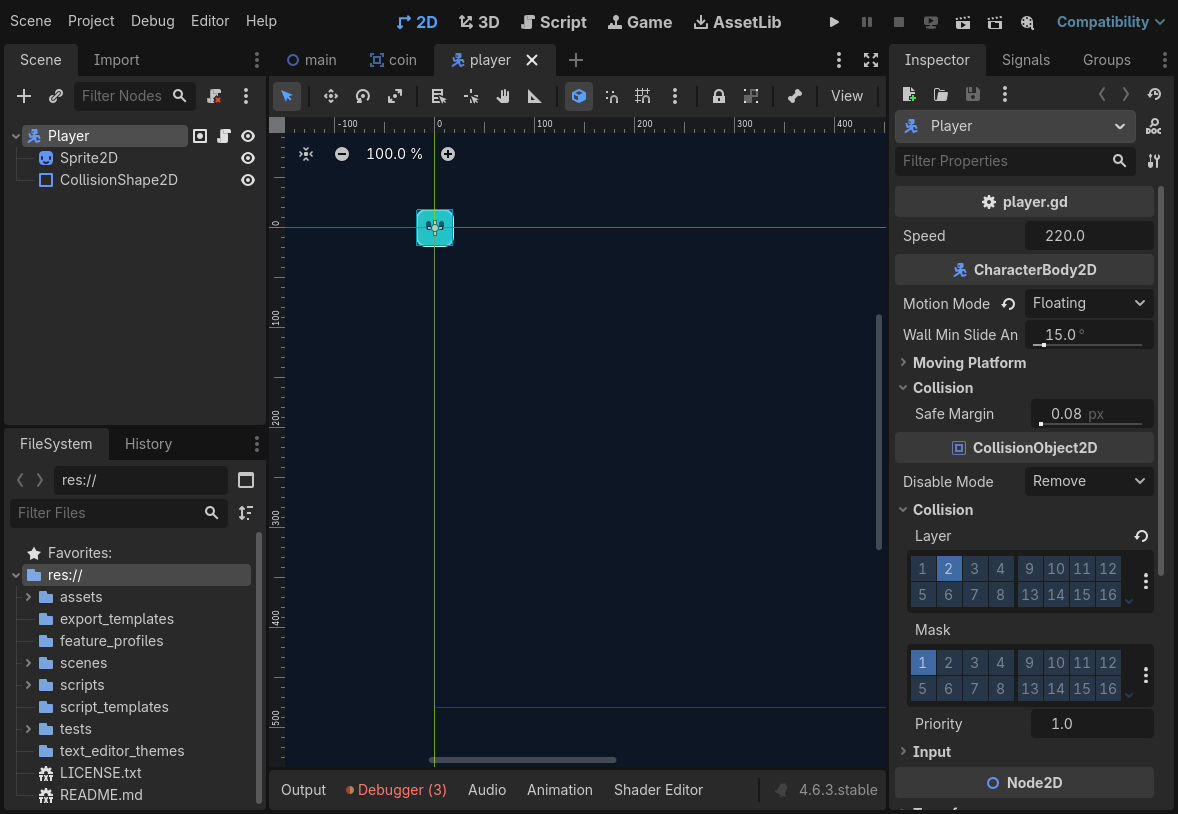Save the edited resource in Inspector
1178x814 pixels.
pos(972,94)
